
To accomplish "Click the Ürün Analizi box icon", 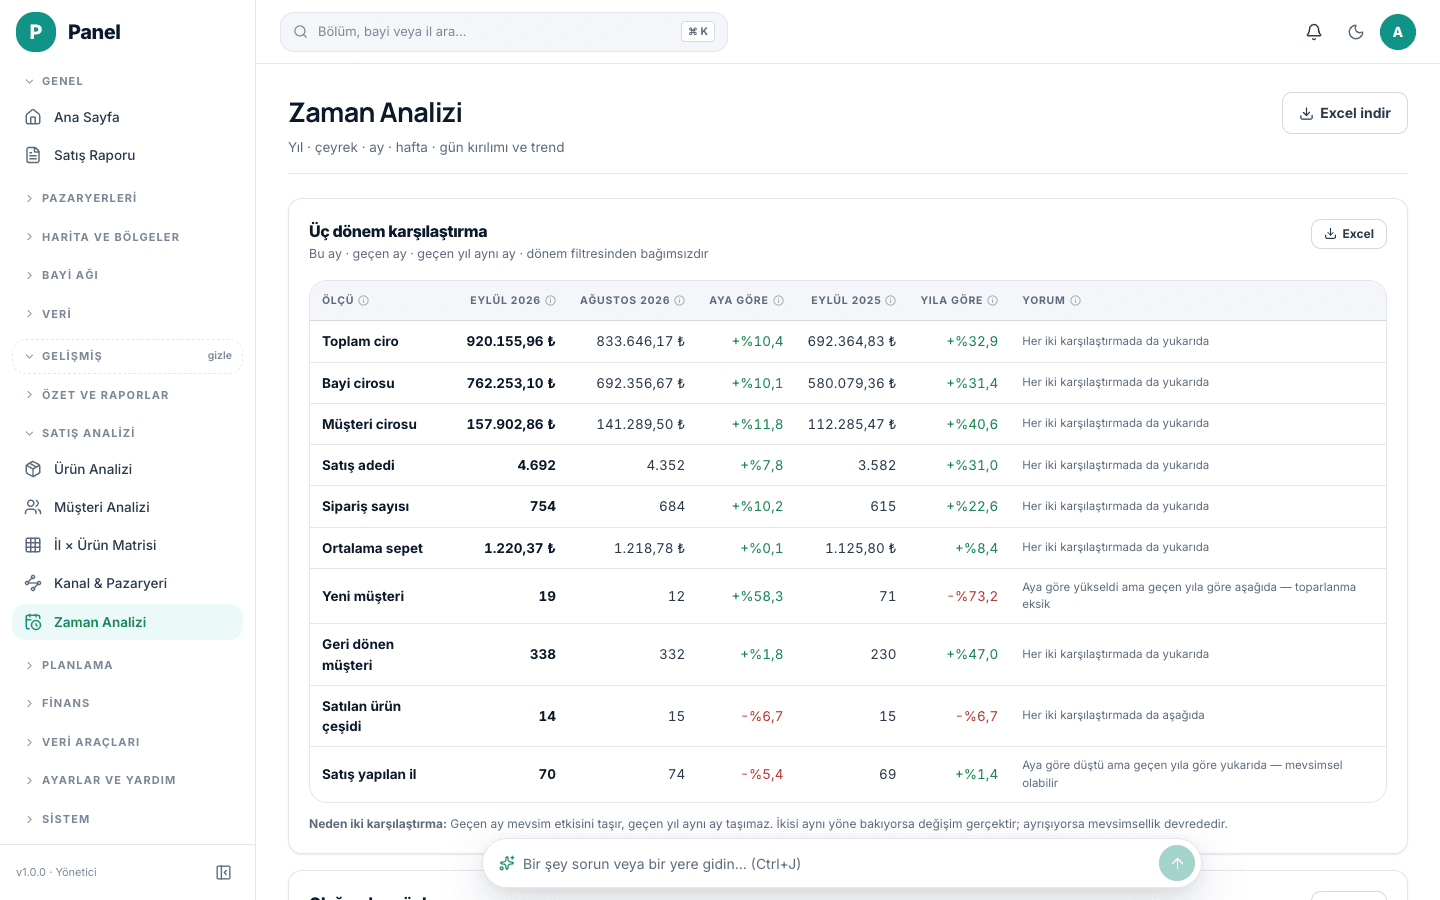I will [x=33, y=469].
